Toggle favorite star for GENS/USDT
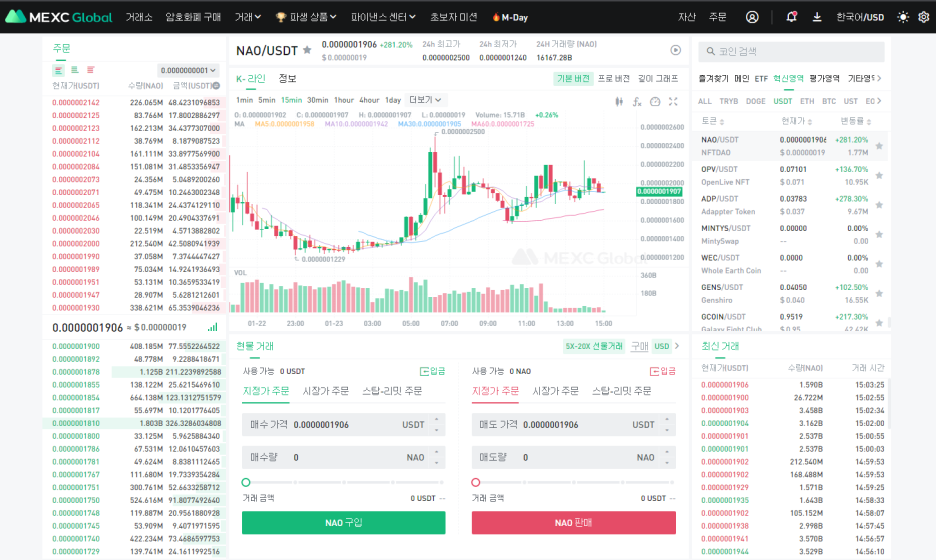936x560 pixels. click(879, 293)
